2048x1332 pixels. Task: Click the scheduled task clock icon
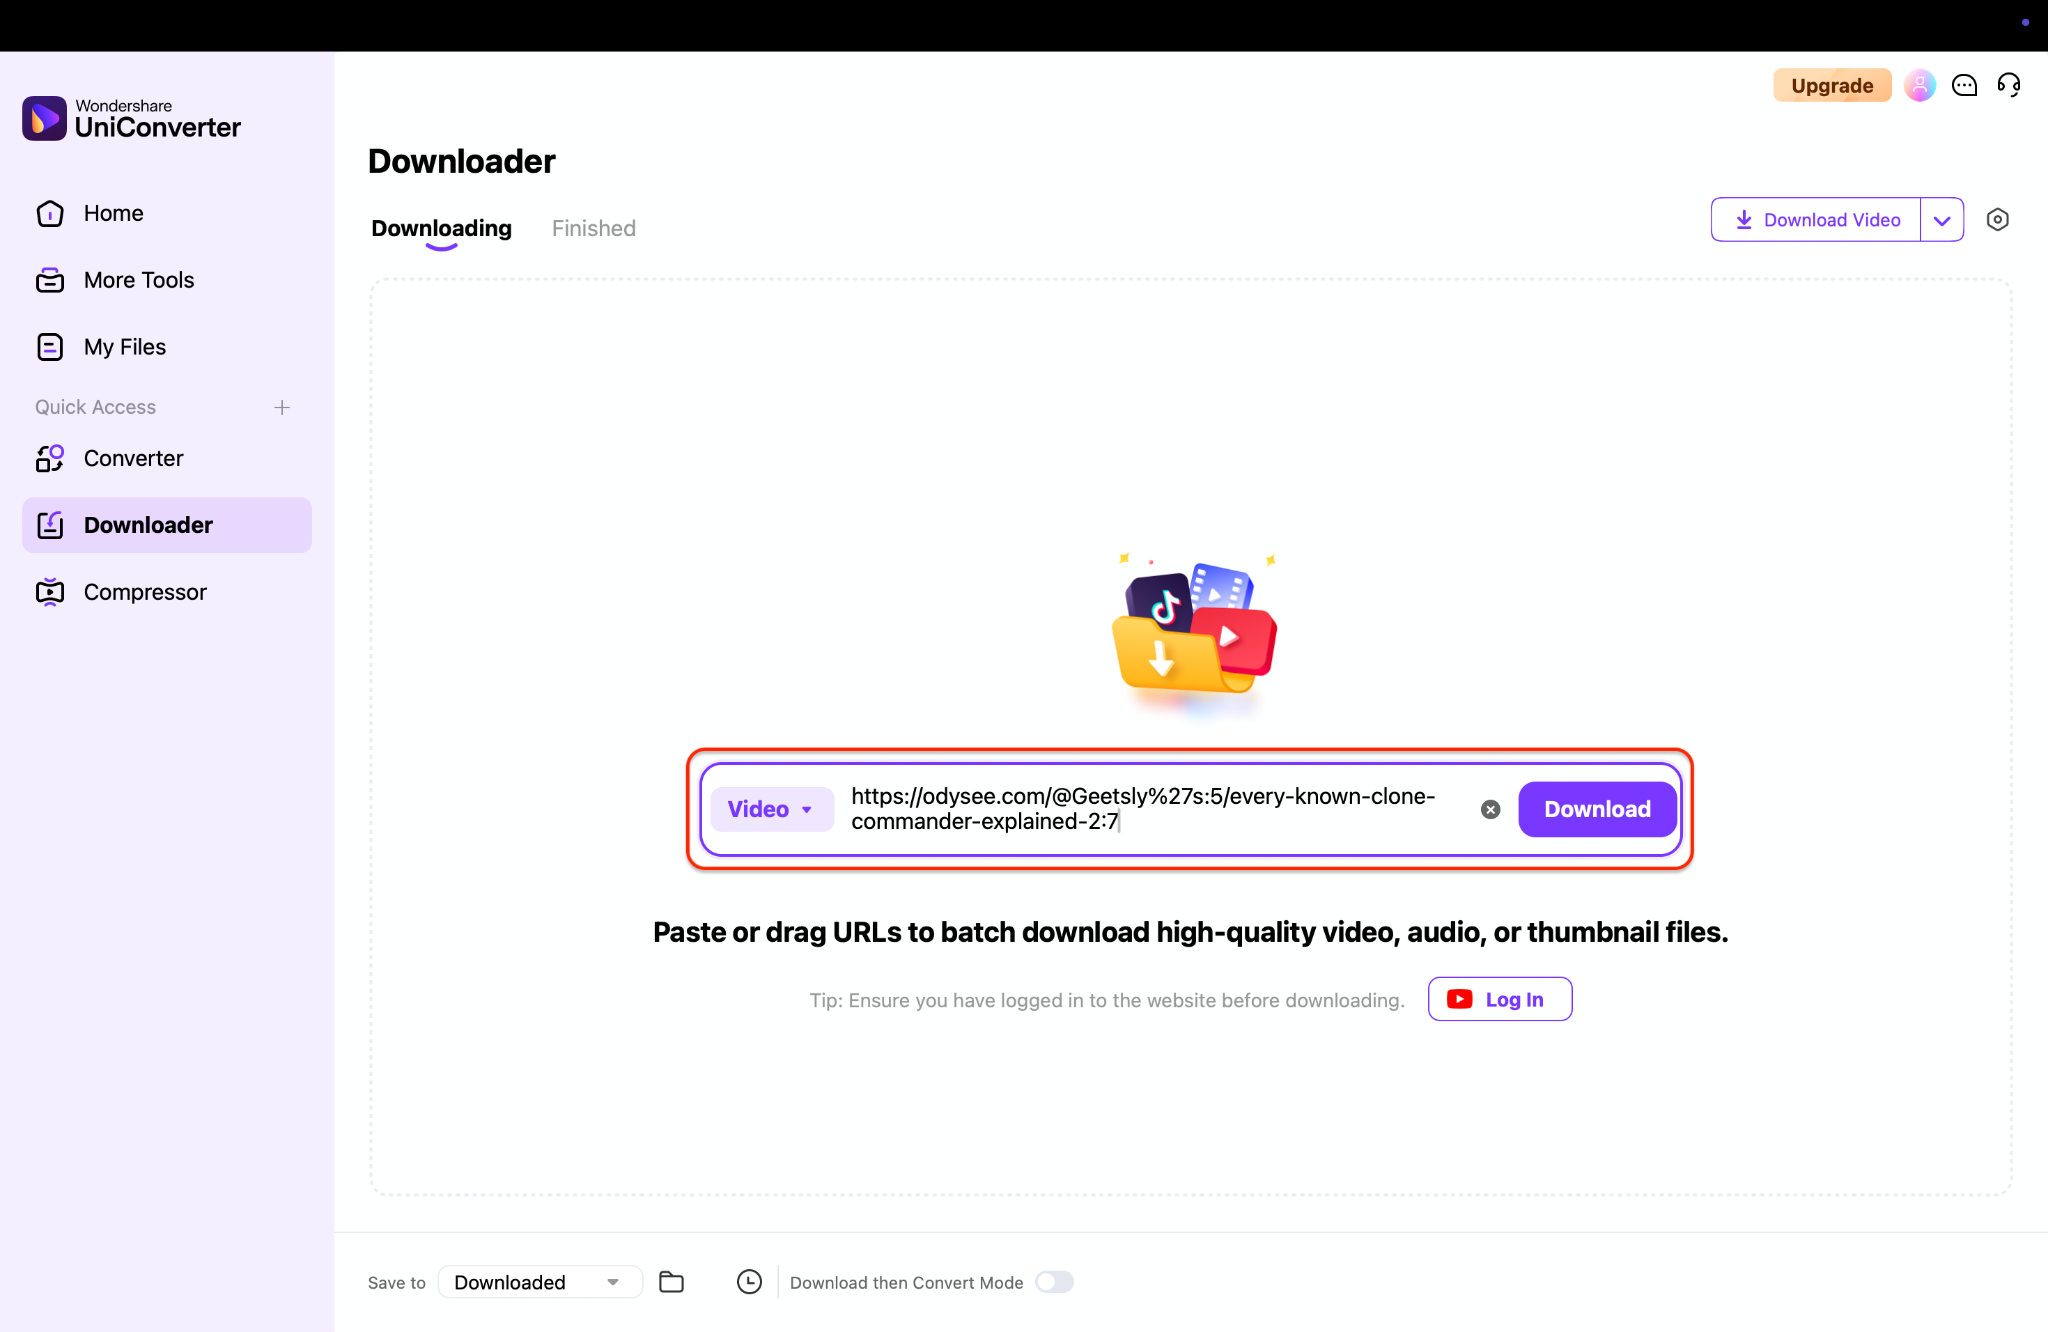click(x=749, y=1282)
